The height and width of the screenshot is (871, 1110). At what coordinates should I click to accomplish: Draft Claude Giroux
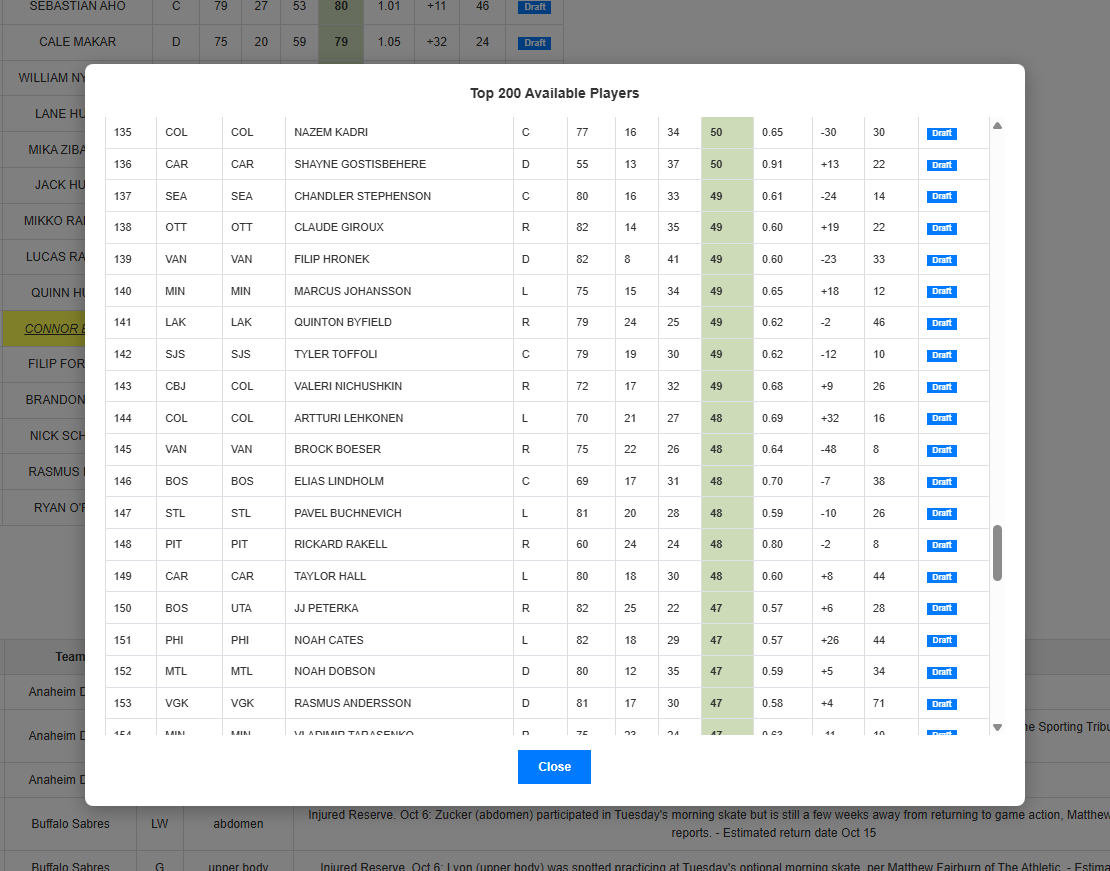[942, 228]
